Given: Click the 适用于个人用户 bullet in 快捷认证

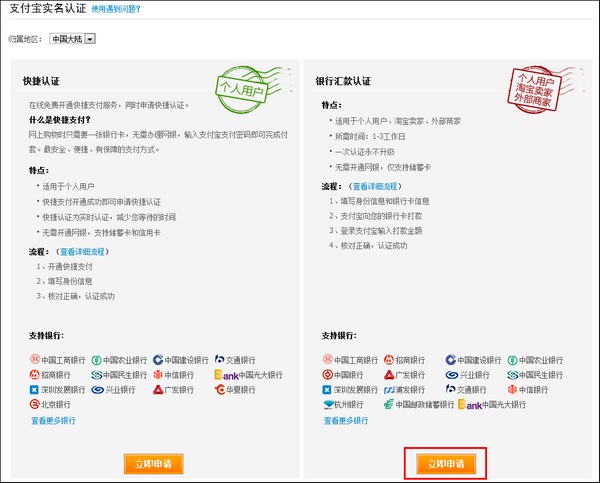Looking at the screenshot, I should click(x=68, y=186).
